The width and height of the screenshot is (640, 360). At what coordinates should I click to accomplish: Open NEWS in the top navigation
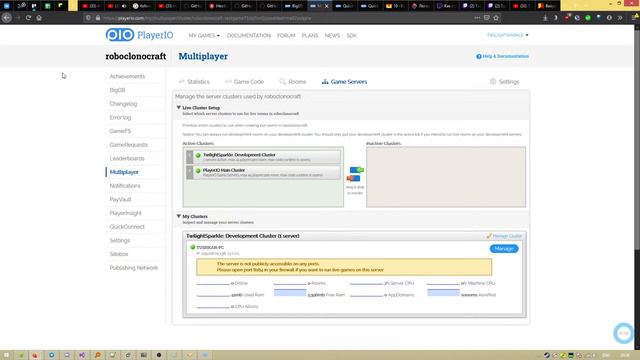(x=332, y=36)
